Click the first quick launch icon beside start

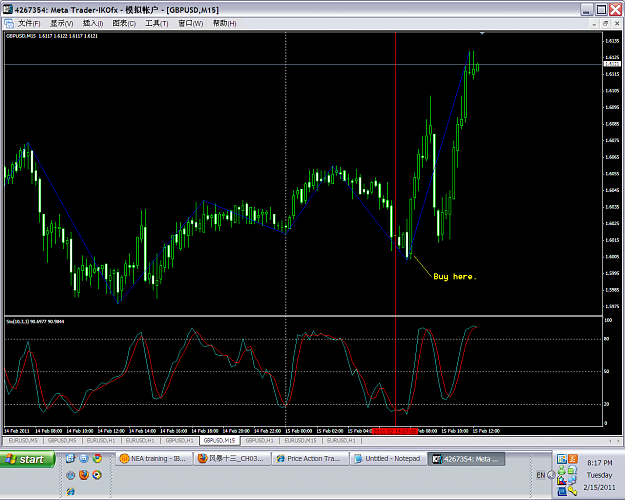tap(71, 458)
